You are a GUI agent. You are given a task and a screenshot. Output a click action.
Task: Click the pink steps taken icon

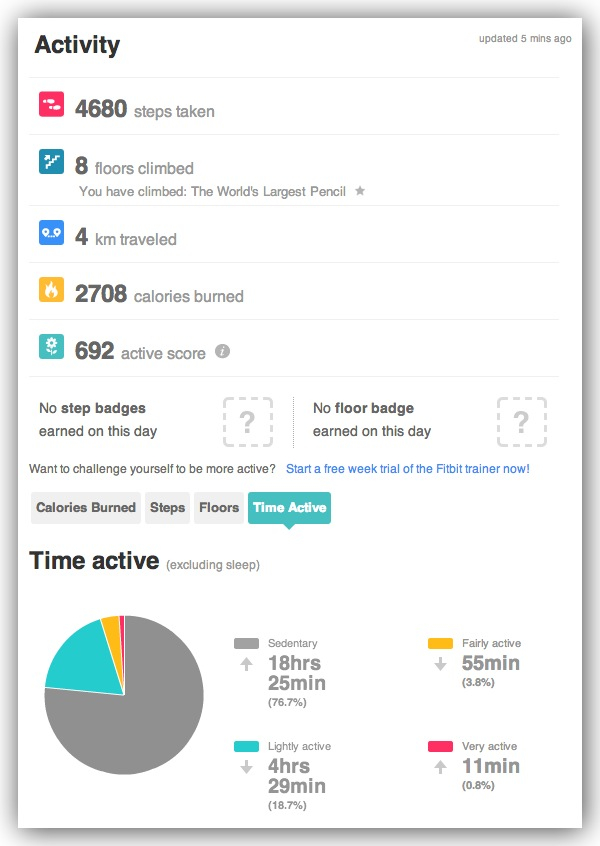tap(51, 104)
